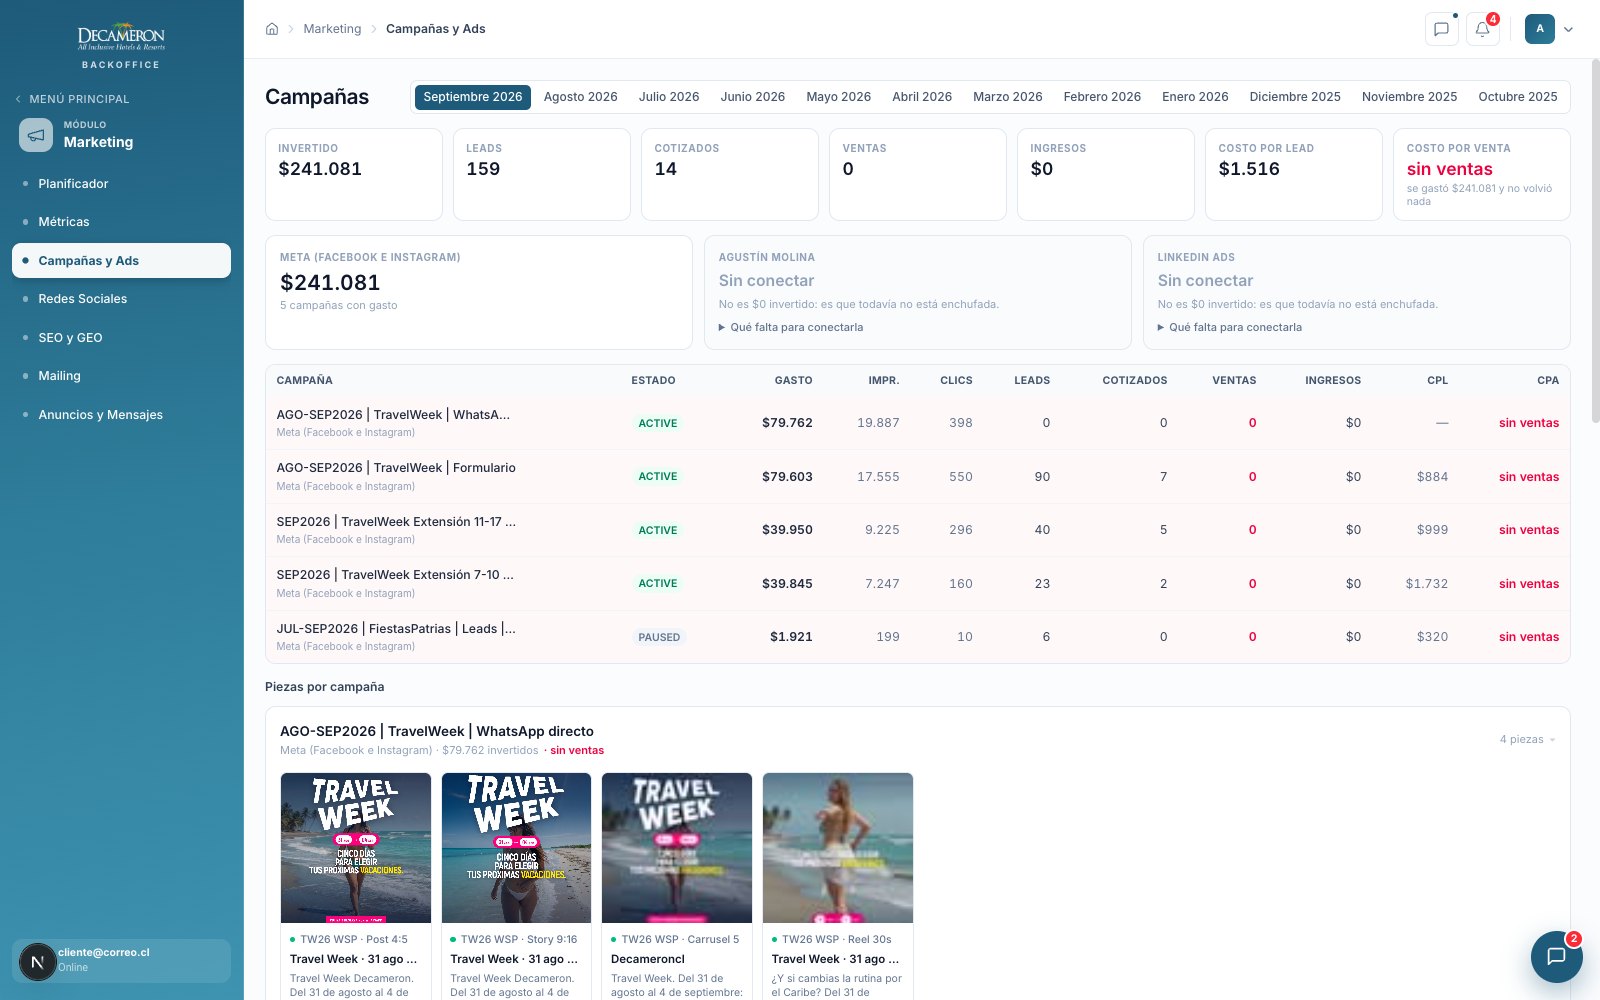Open the floating chat widget button
Screen dimensions: 1600x1000
(x=1556, y=956)
